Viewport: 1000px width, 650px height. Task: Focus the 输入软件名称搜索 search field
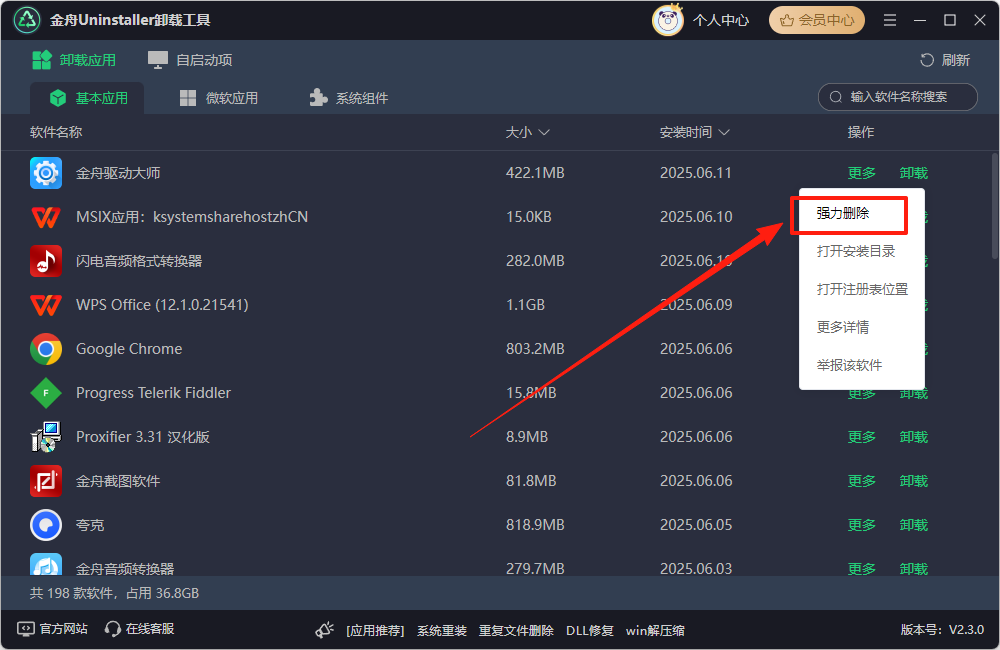(x=897, y=97)
